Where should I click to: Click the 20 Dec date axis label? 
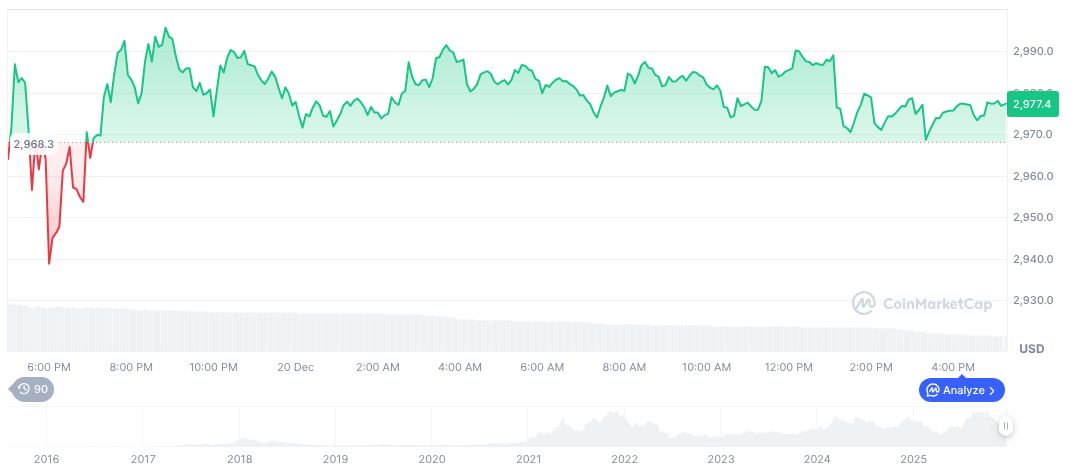[x=295, y=367]
